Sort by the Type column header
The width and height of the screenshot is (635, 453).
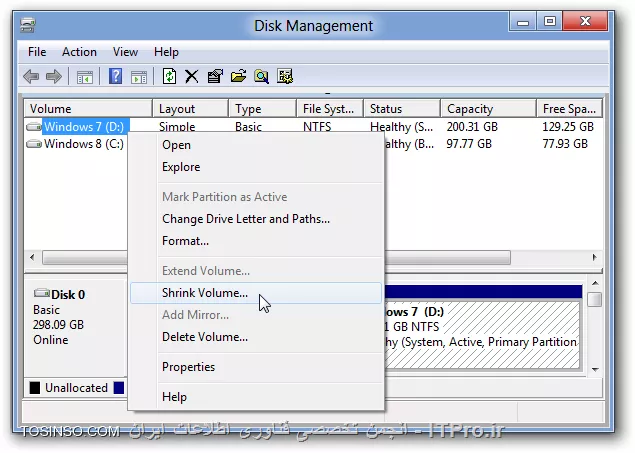coord(262,108)
